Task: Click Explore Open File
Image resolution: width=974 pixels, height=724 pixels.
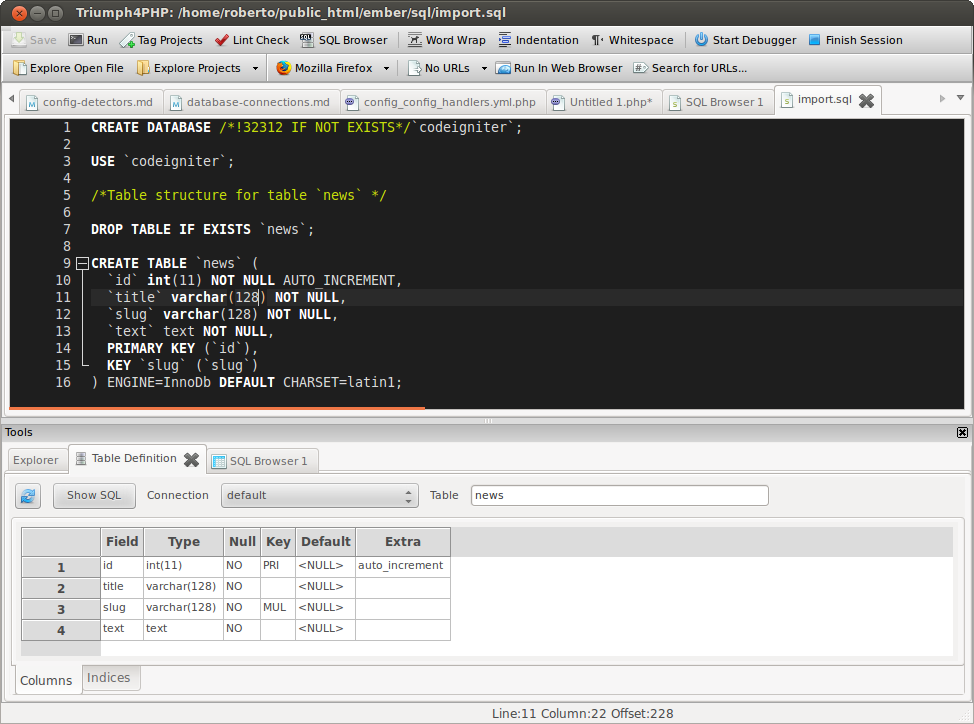Action: coord(68,68)
